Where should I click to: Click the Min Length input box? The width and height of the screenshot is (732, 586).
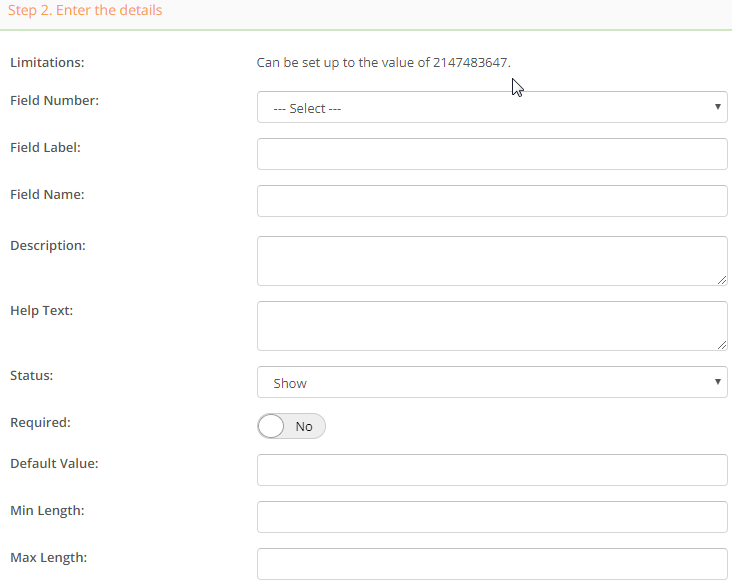[x=491, y=517]
